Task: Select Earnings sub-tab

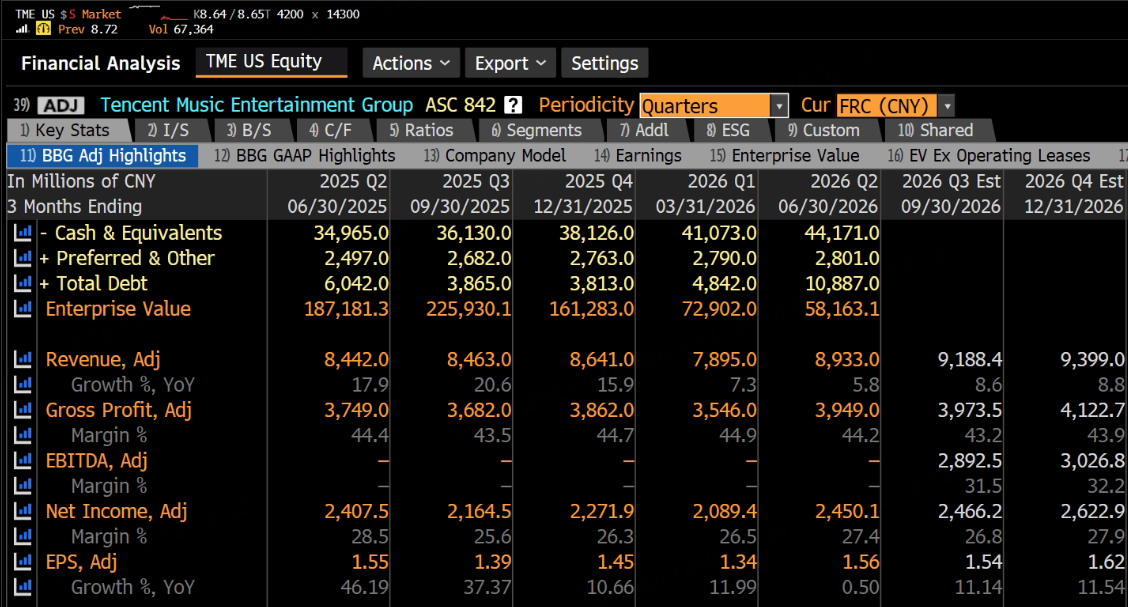Action: tap(638, 155)
